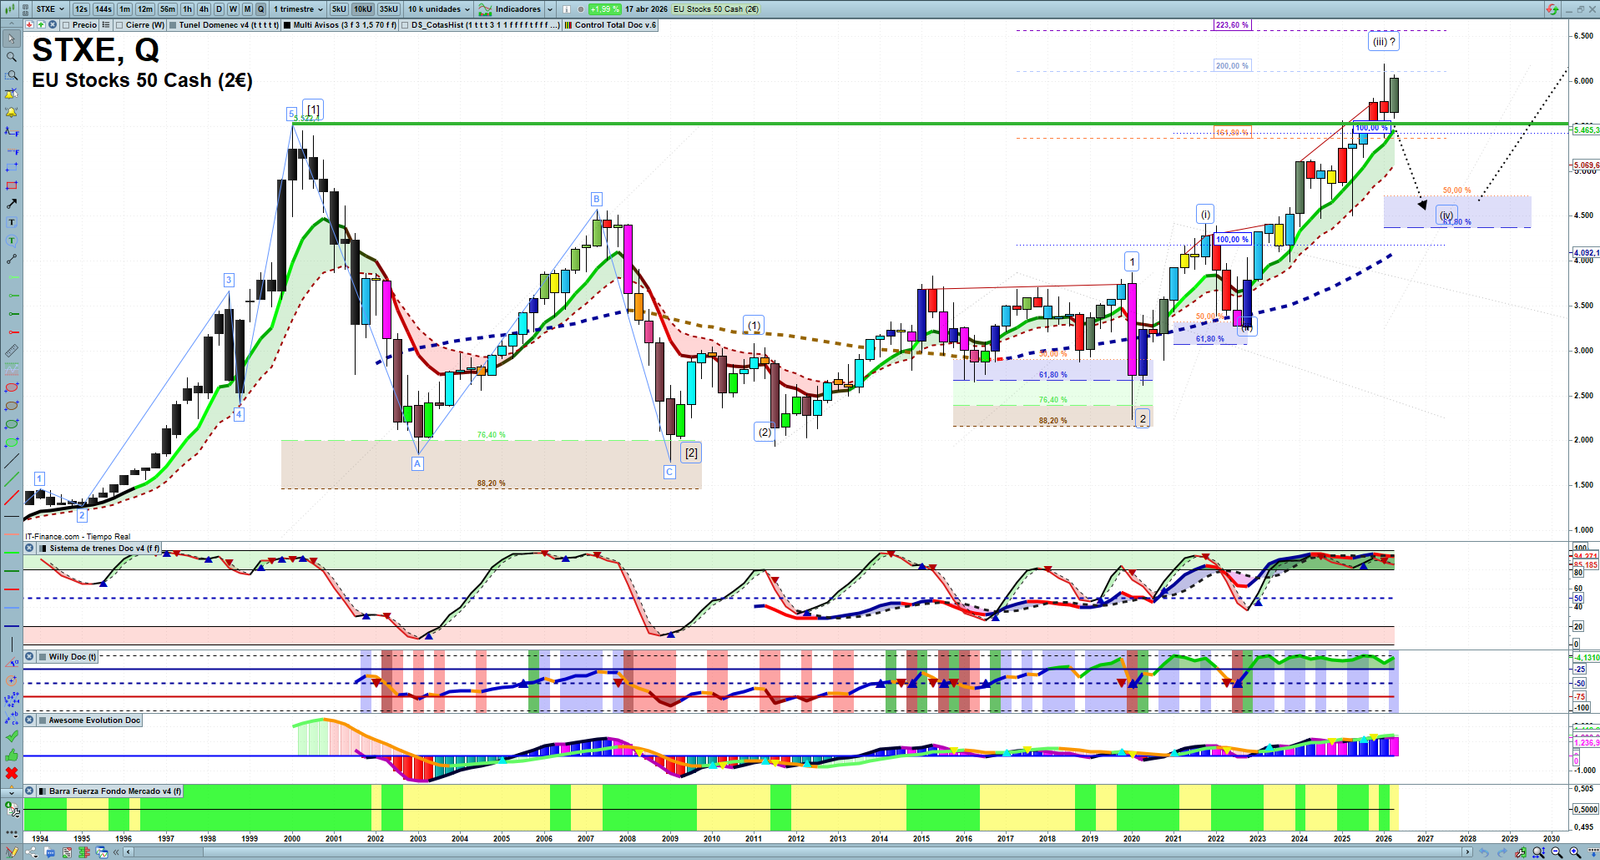Switch to the M monthly timeframe

[247, 9]
